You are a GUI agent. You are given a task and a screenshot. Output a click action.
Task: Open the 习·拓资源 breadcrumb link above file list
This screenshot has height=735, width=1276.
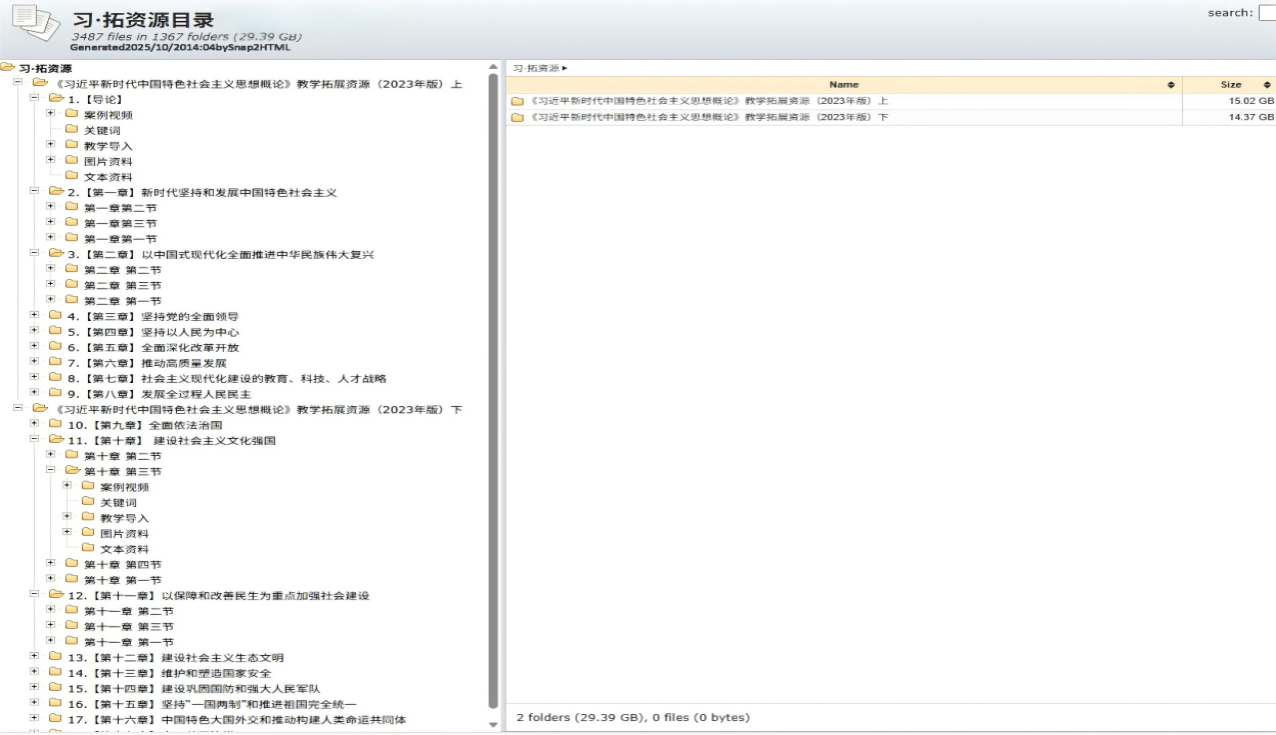pyautogui.click(x=536, y=68)
